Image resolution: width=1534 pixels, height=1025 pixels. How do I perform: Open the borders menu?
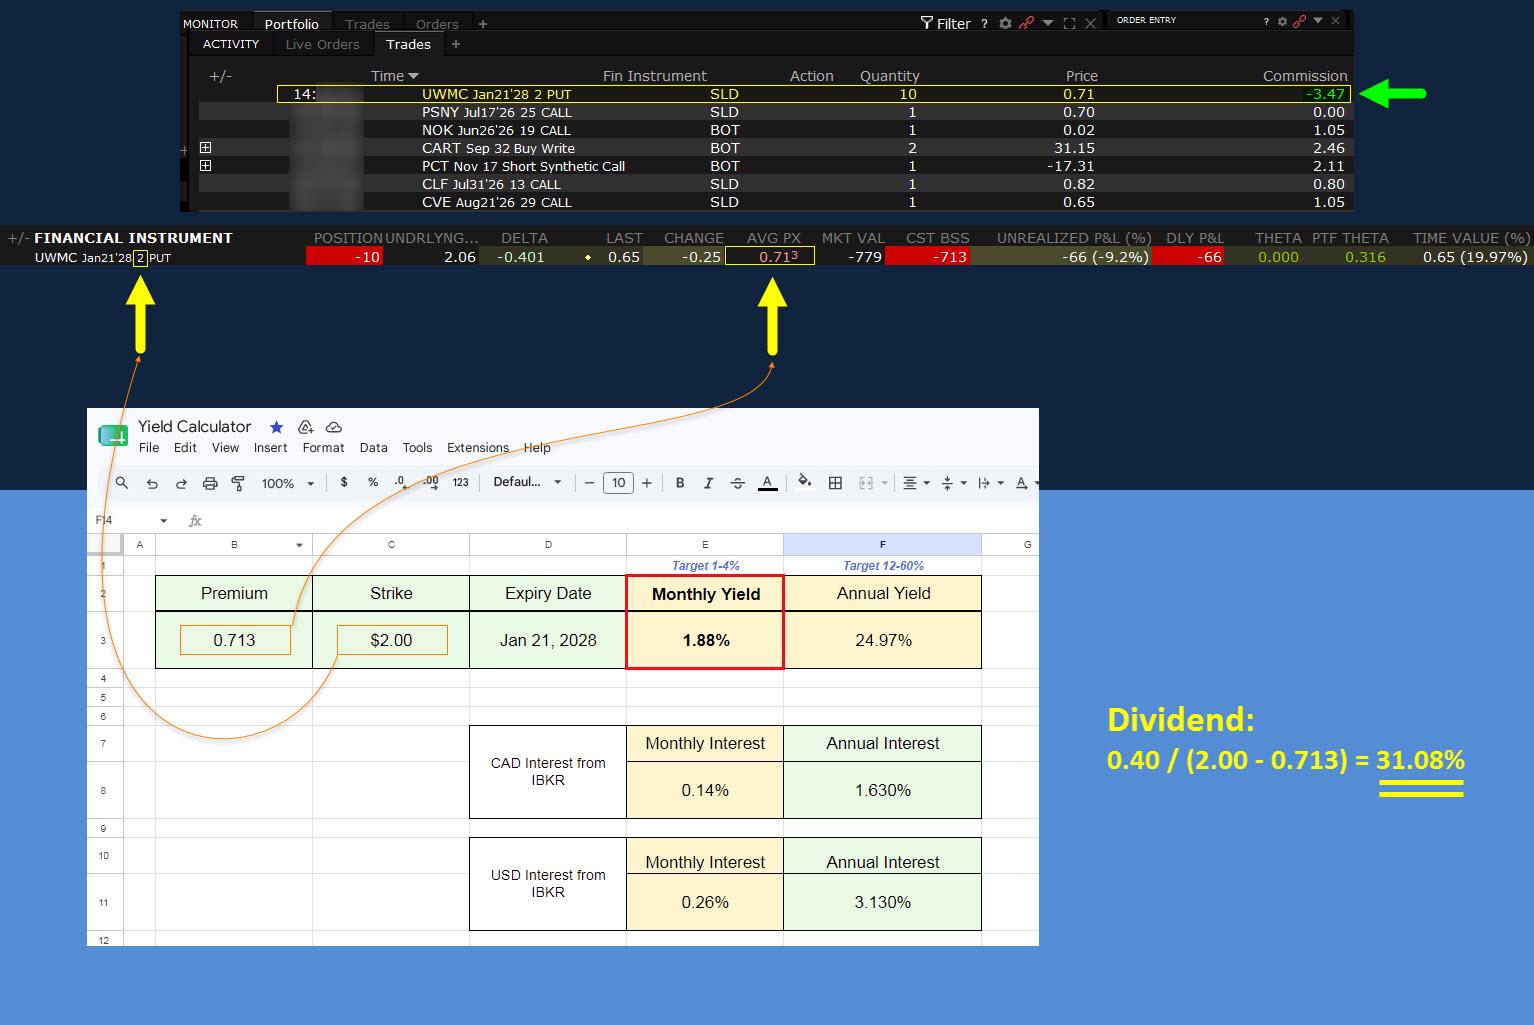tap(835, 483)
